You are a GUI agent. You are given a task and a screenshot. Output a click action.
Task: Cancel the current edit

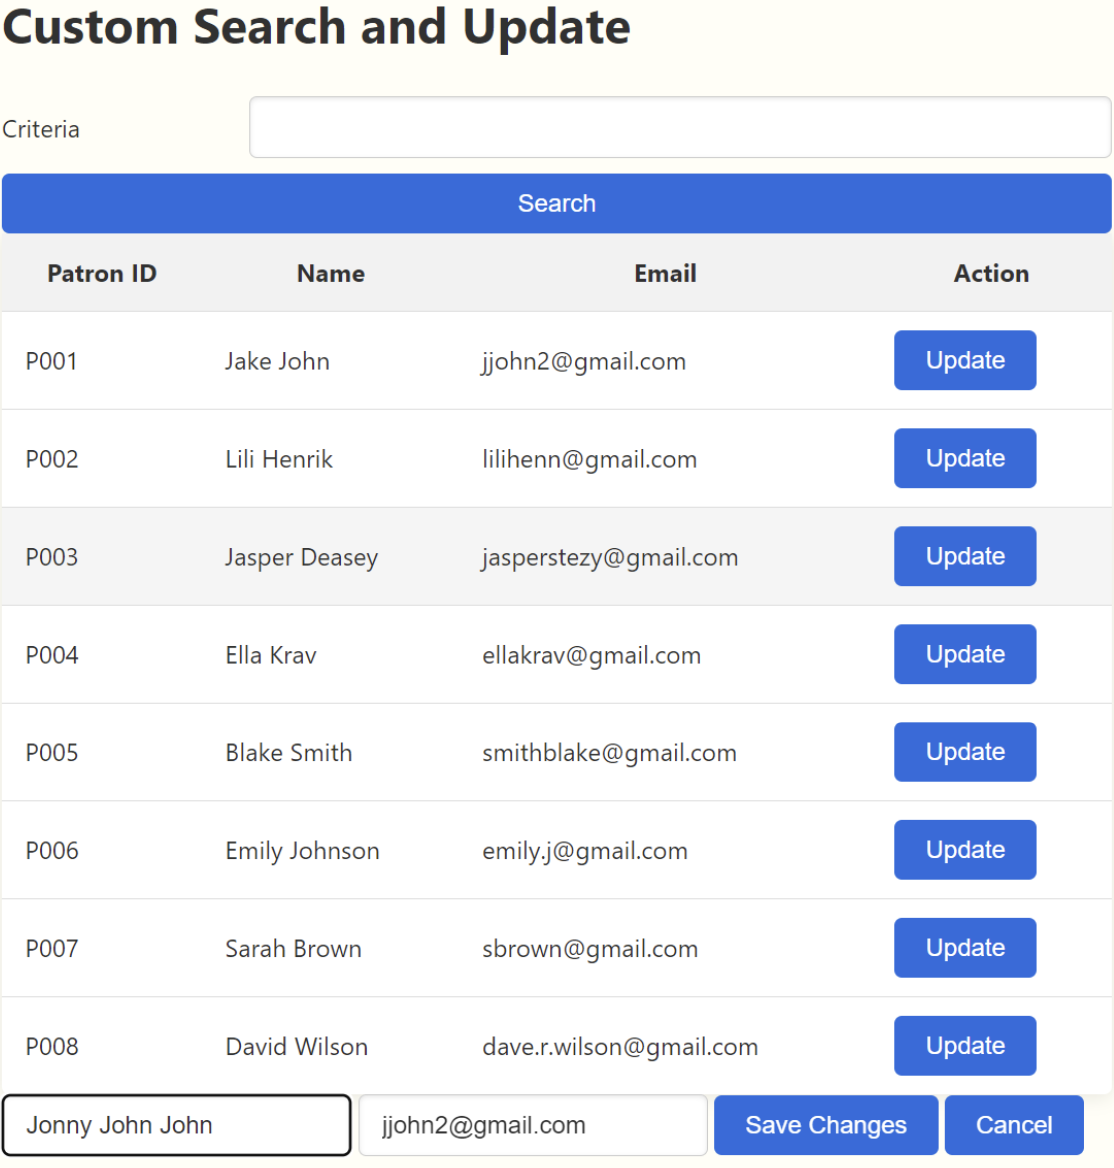click(1013, 1125)
